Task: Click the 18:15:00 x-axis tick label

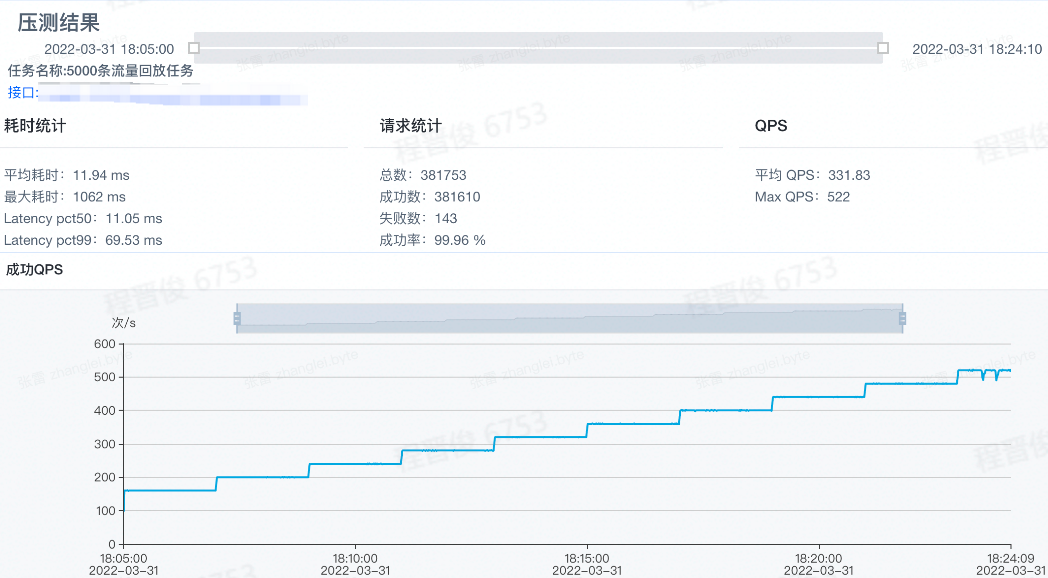Action: tap(587, 558)
